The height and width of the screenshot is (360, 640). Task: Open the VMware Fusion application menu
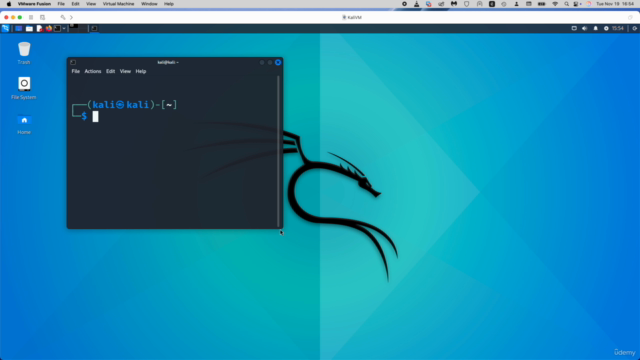pyautogui.click(x=34, y=4)
